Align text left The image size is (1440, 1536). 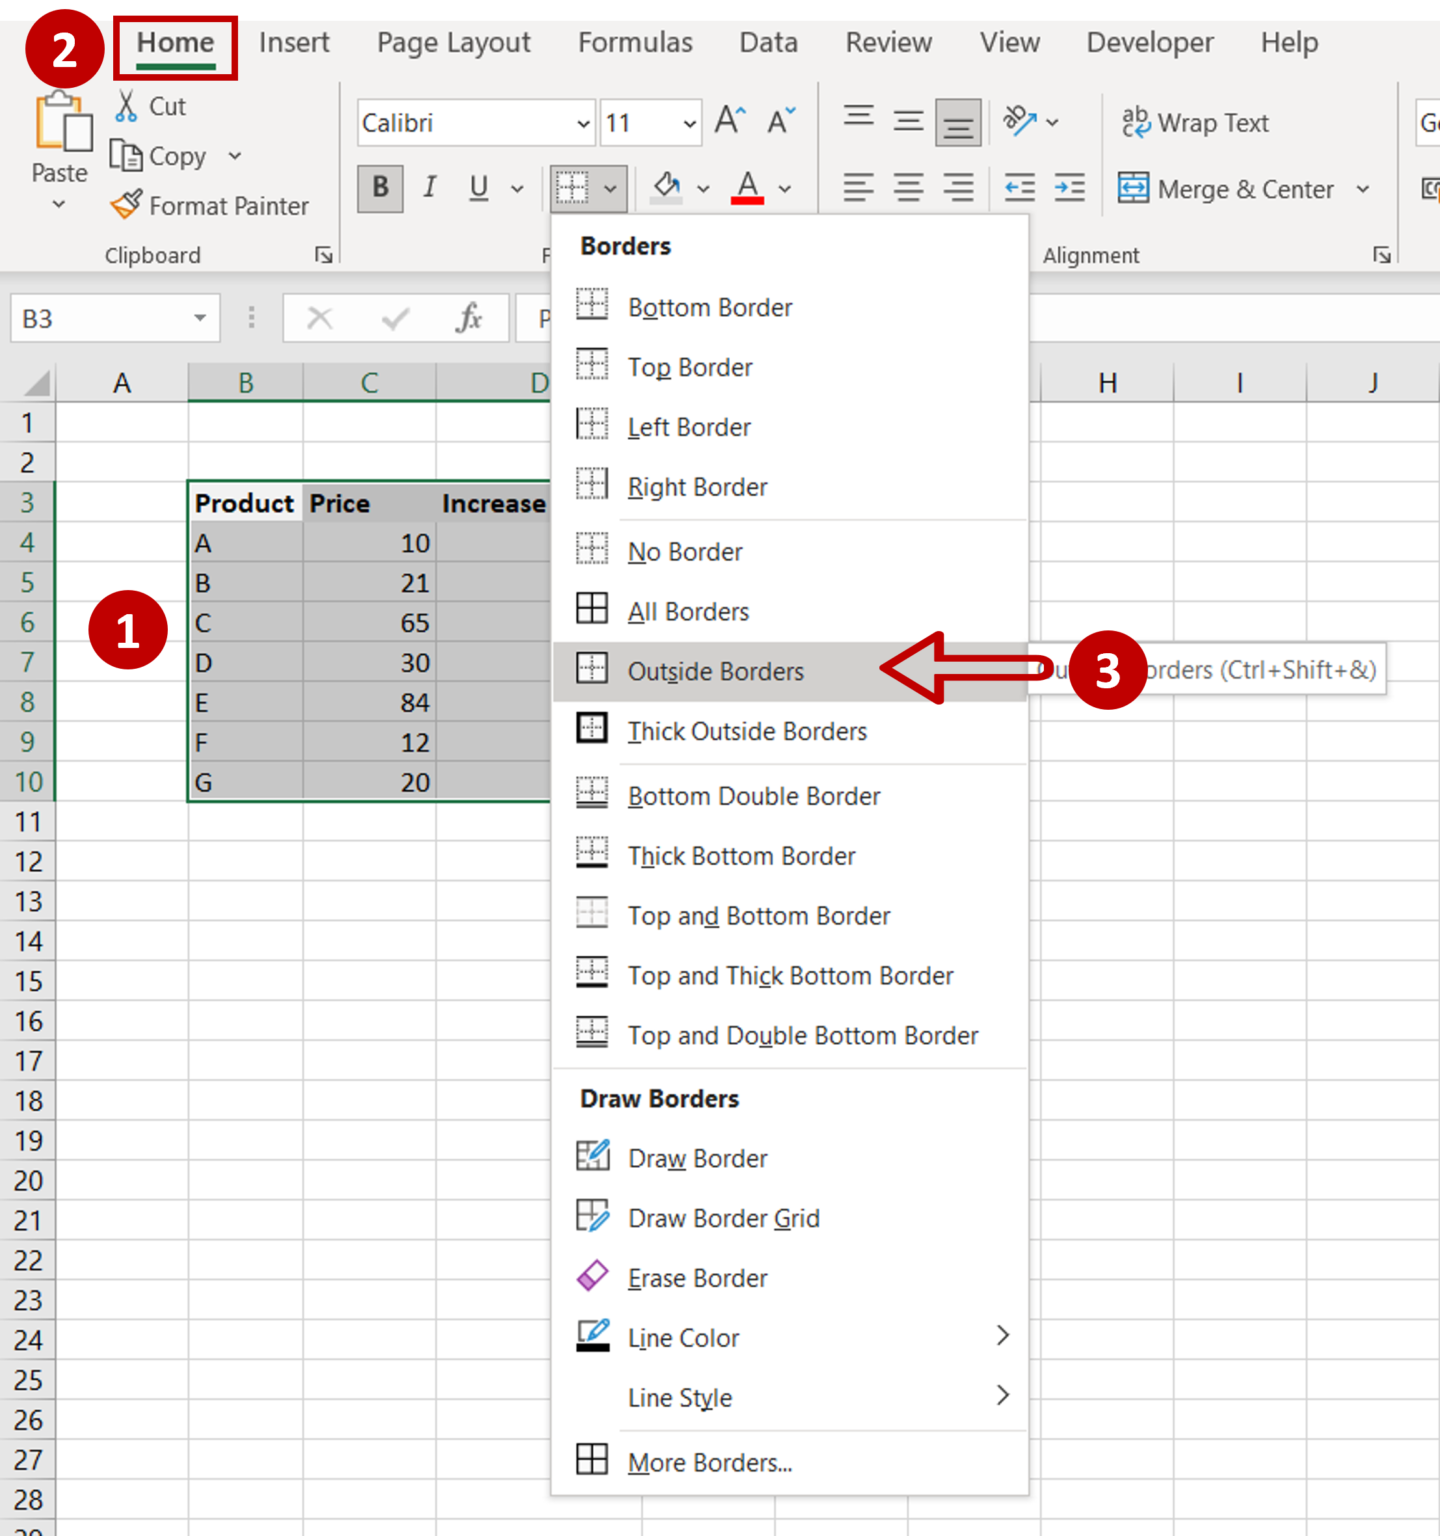click(x=858, y=188)
